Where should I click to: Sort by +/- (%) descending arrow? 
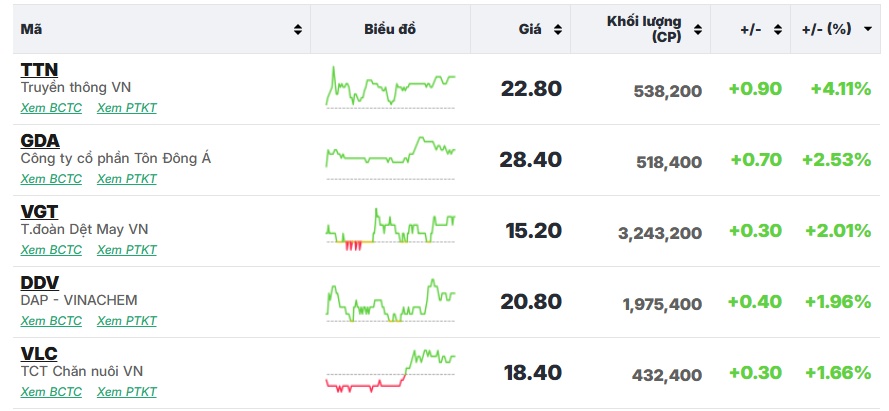click(864, 30)
